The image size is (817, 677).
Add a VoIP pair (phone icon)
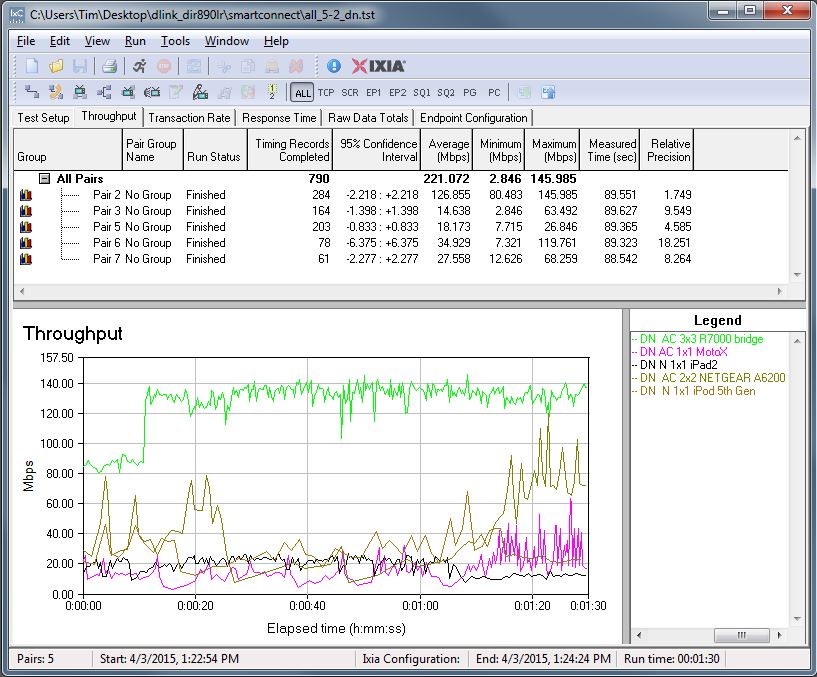[x=56, y=92]
